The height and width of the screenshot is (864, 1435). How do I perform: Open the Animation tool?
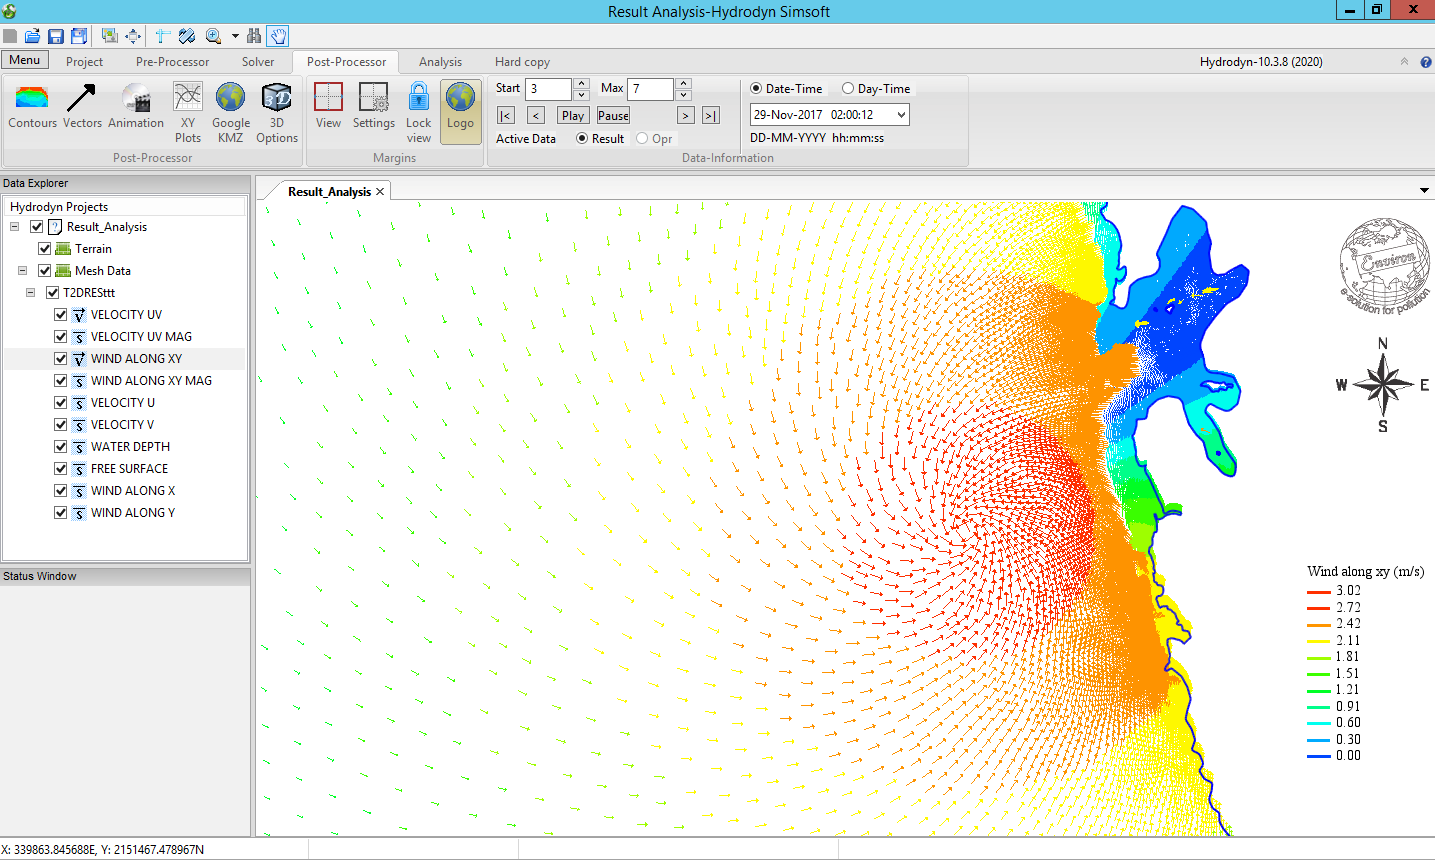point(136,106)
